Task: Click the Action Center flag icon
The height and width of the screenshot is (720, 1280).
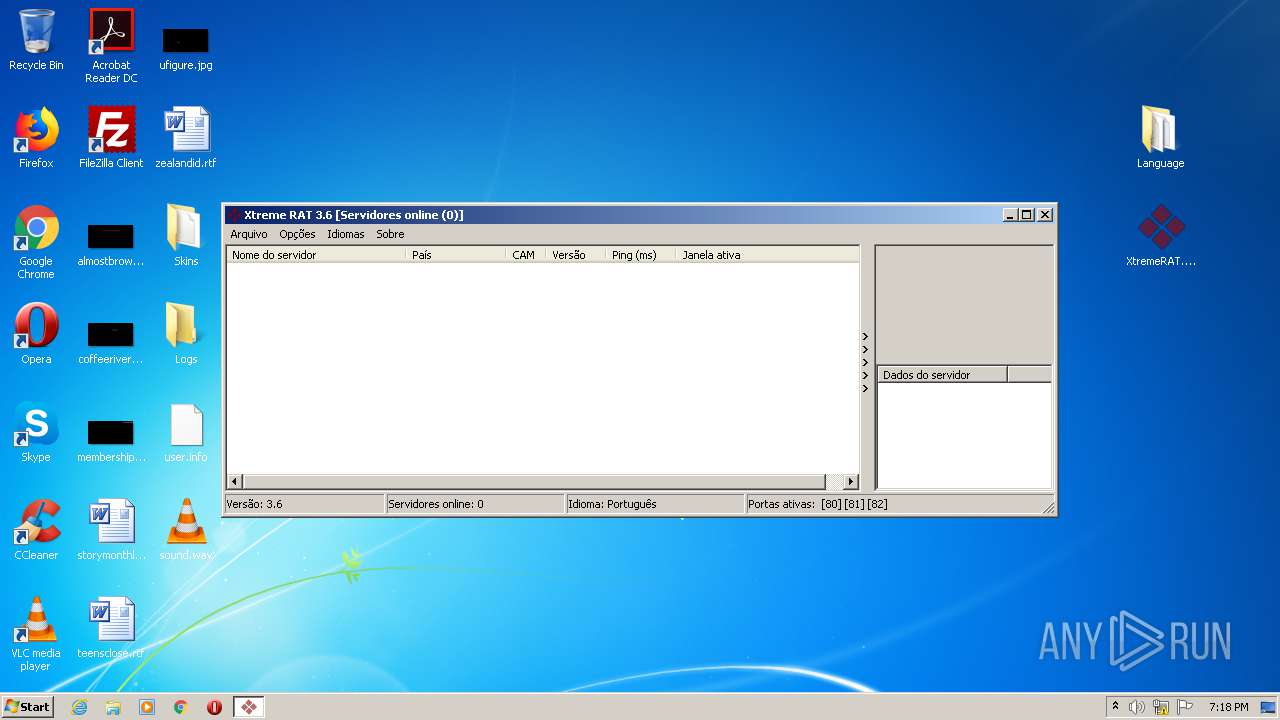Action: [1185, 707]
